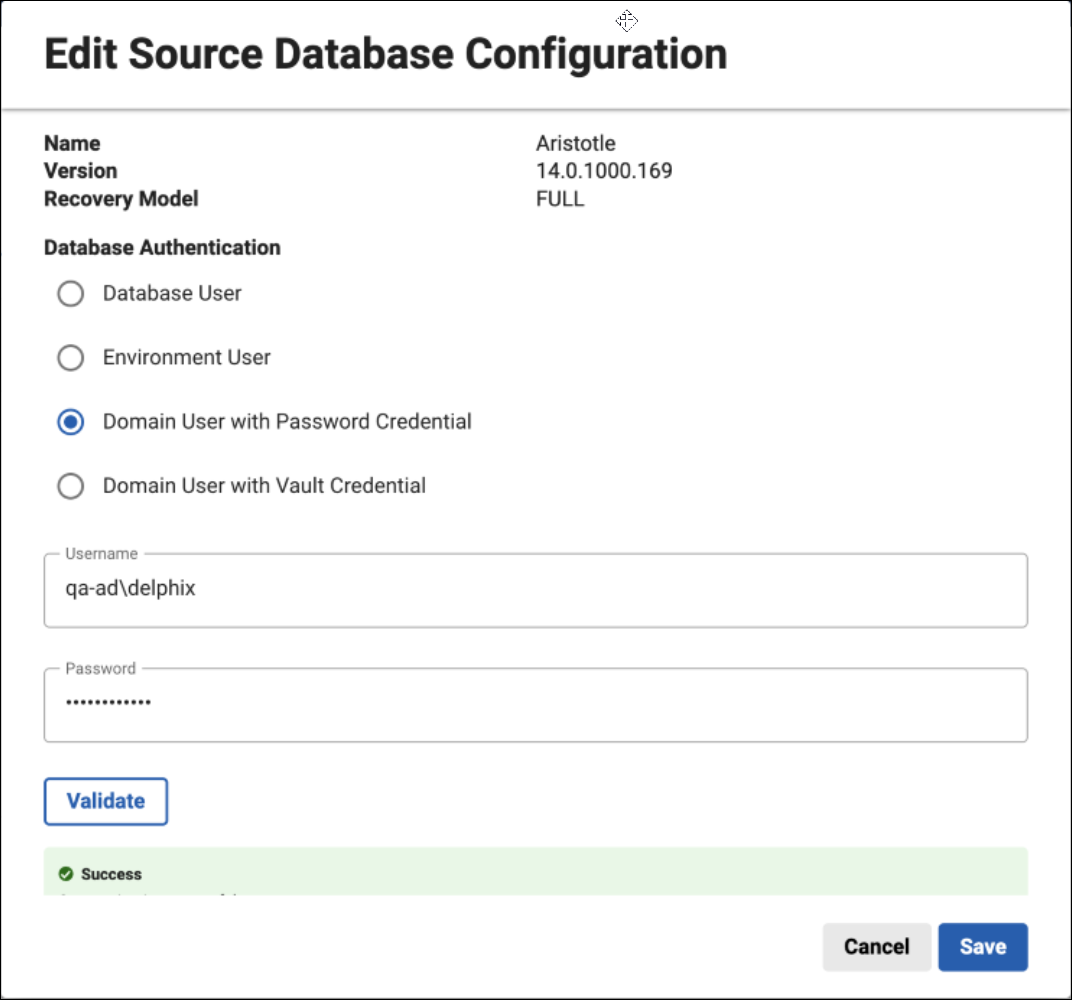Click the Version field label

click(x=80, y=171)
